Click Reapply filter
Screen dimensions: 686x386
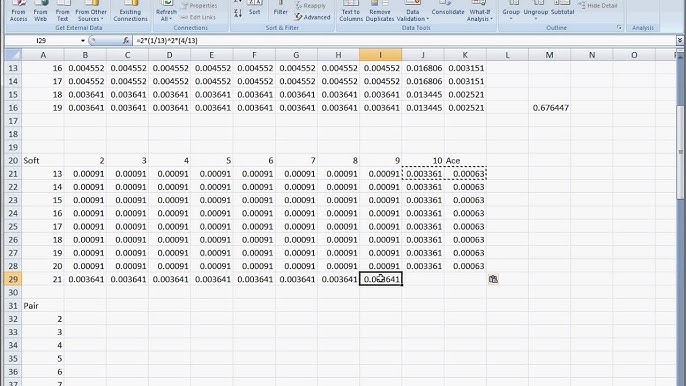310,6
